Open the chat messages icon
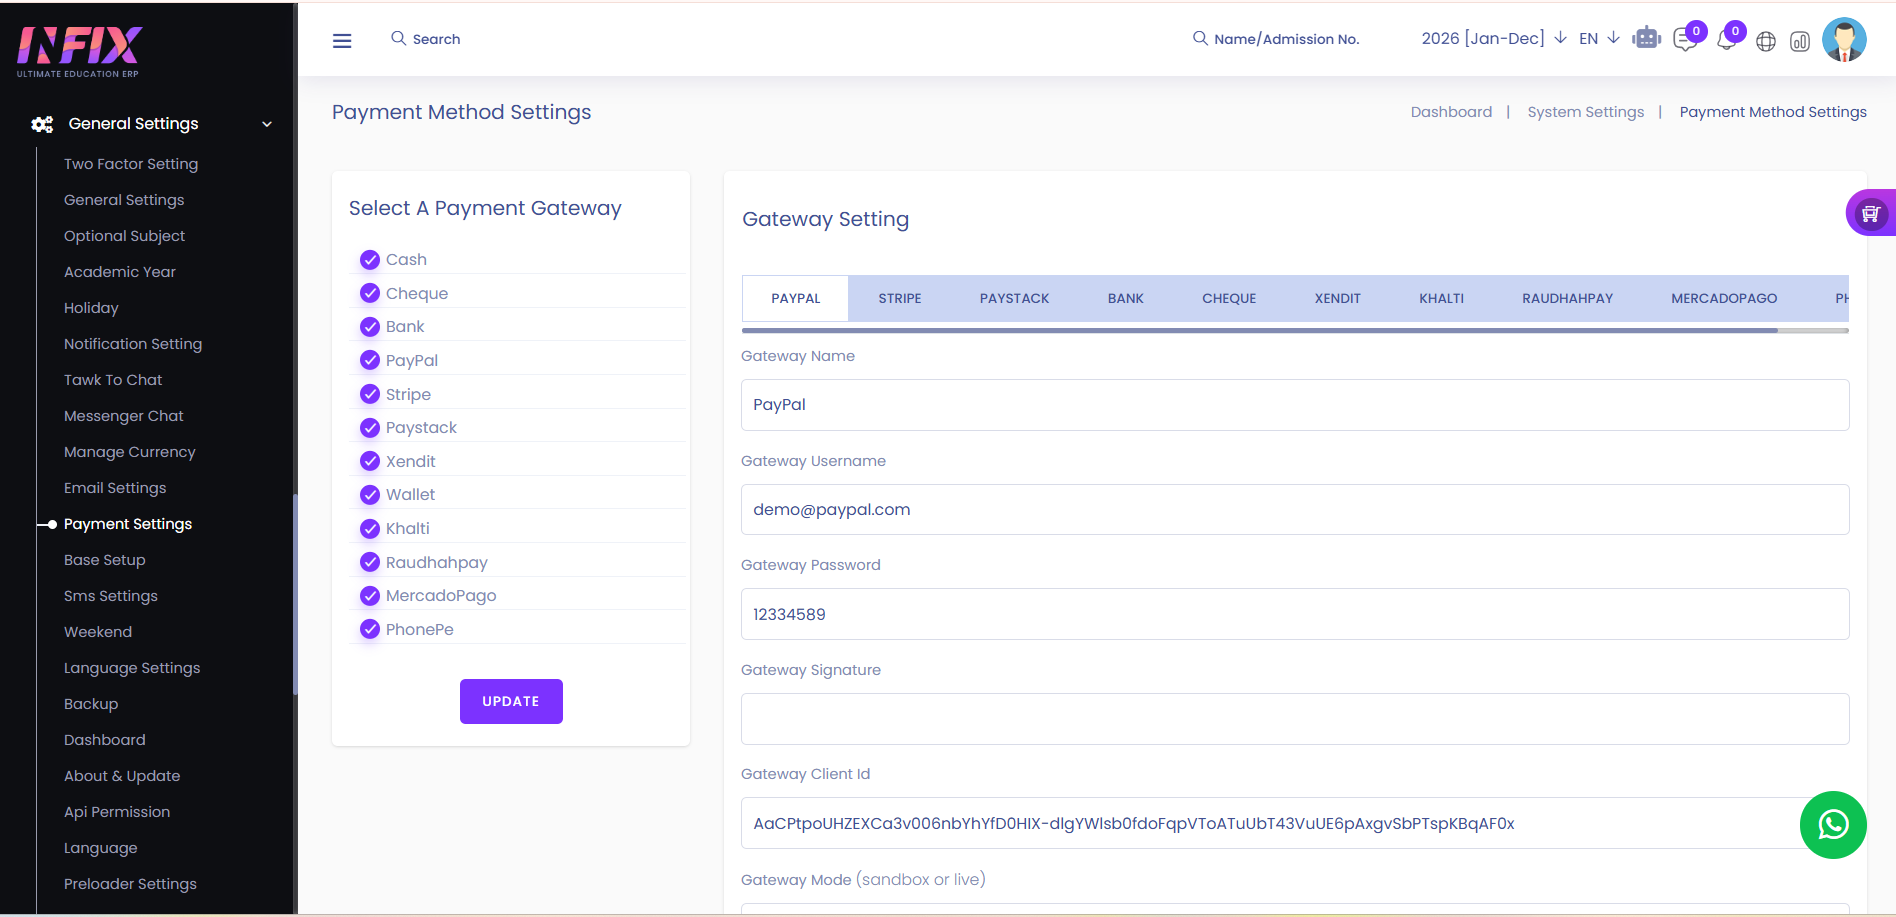The height and width of the screenshot is (917, 1896). coord(1686,40)
